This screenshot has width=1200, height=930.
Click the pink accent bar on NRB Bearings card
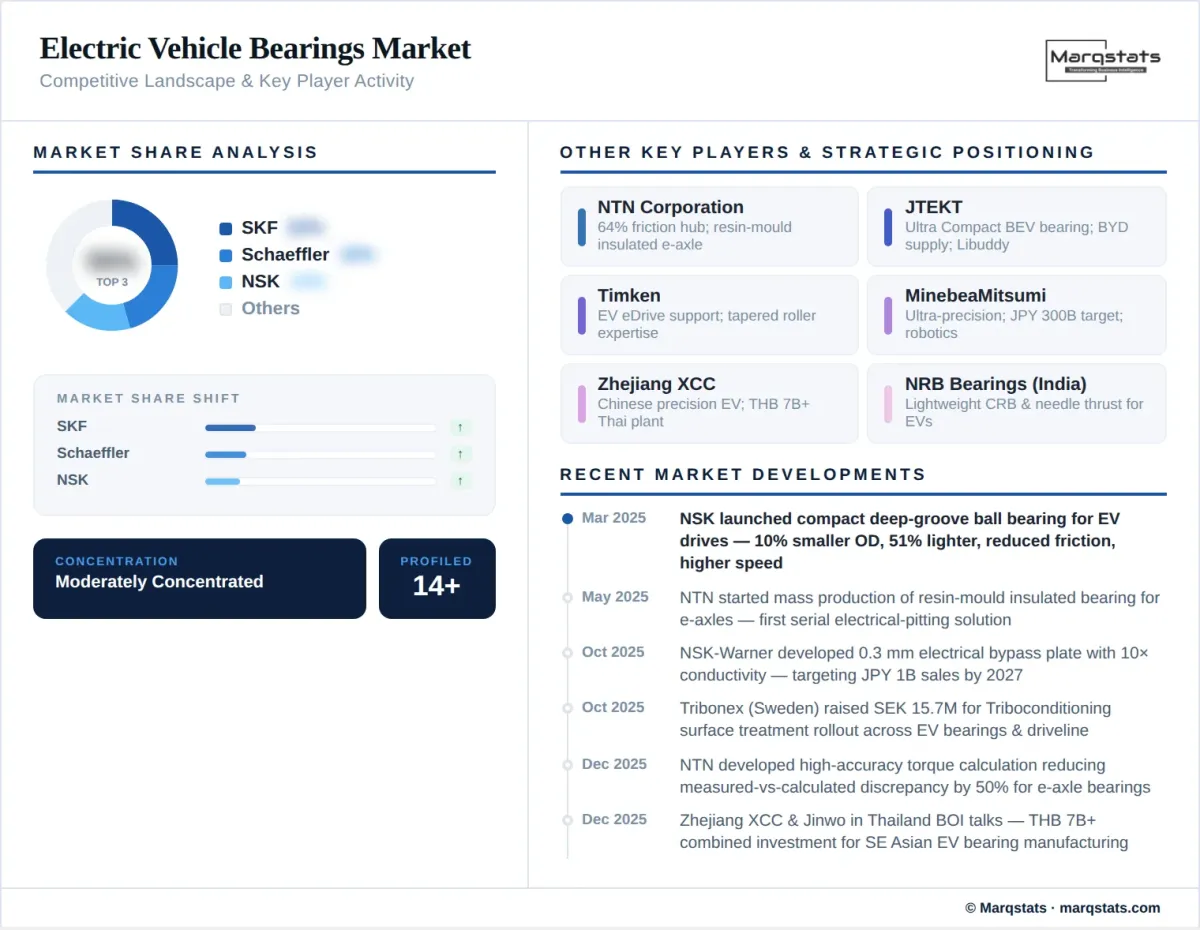[889, 403]
